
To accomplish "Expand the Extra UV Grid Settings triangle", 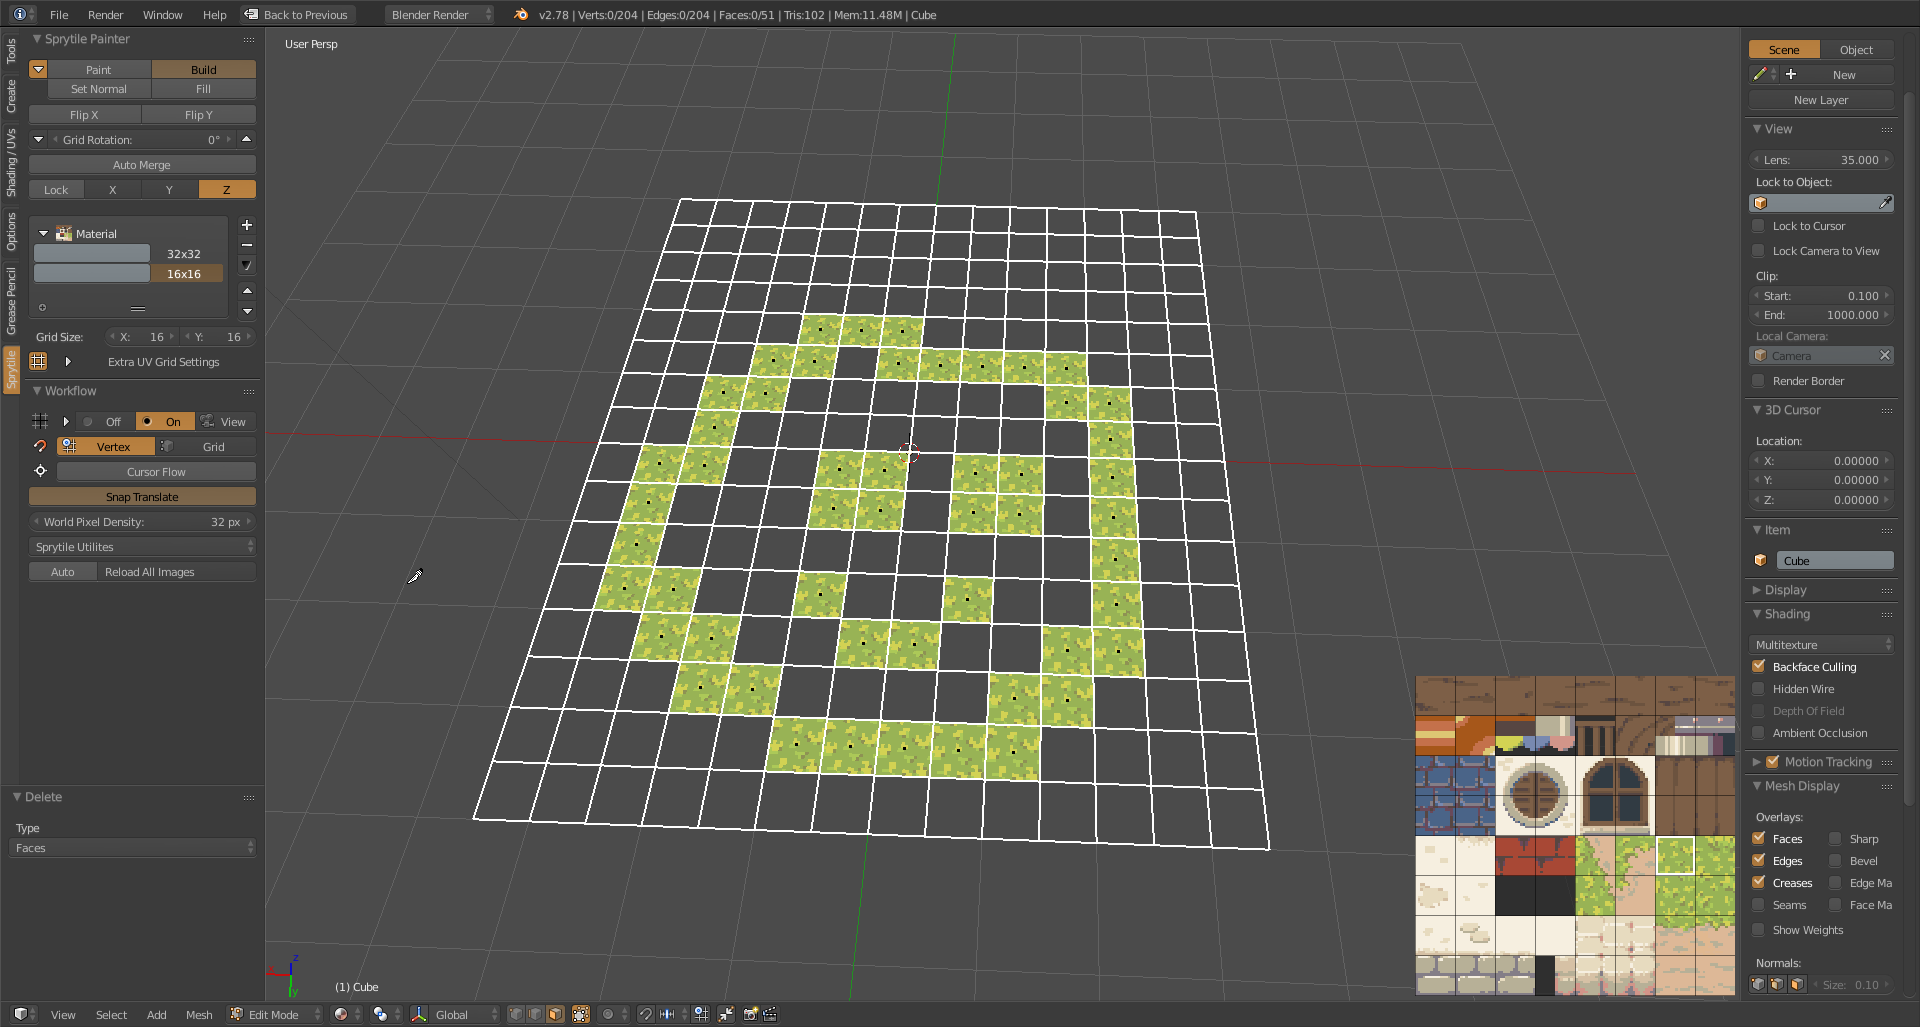I will pyautogui.click(x=68, y=361).
